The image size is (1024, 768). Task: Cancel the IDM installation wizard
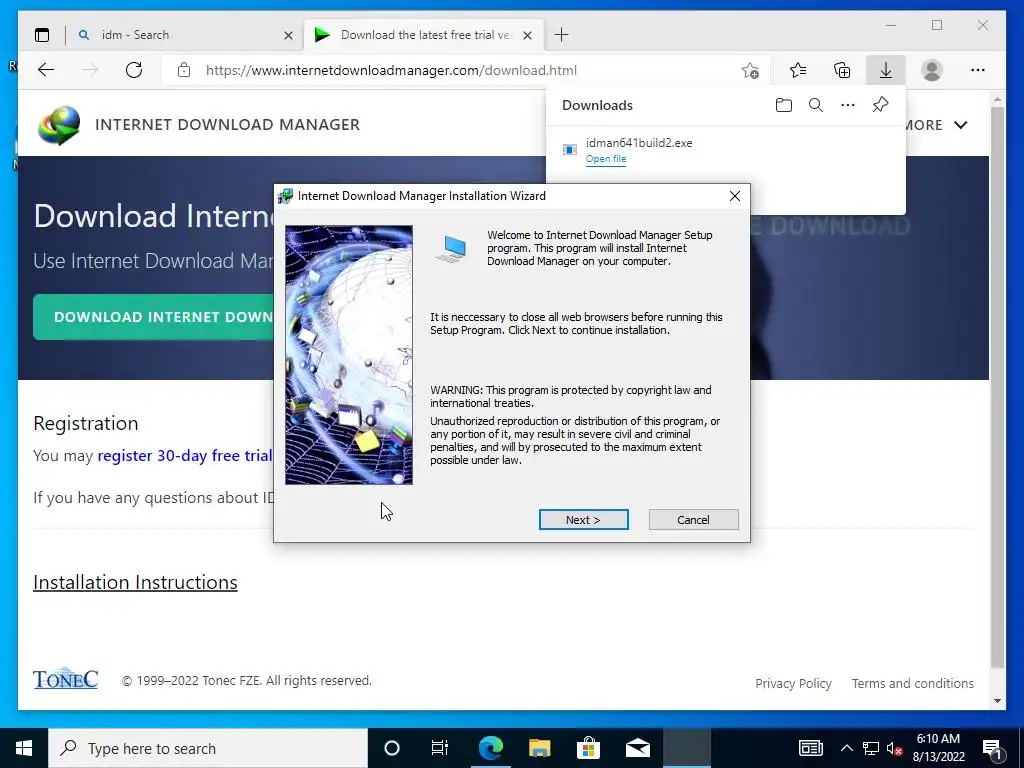(693, 520)
